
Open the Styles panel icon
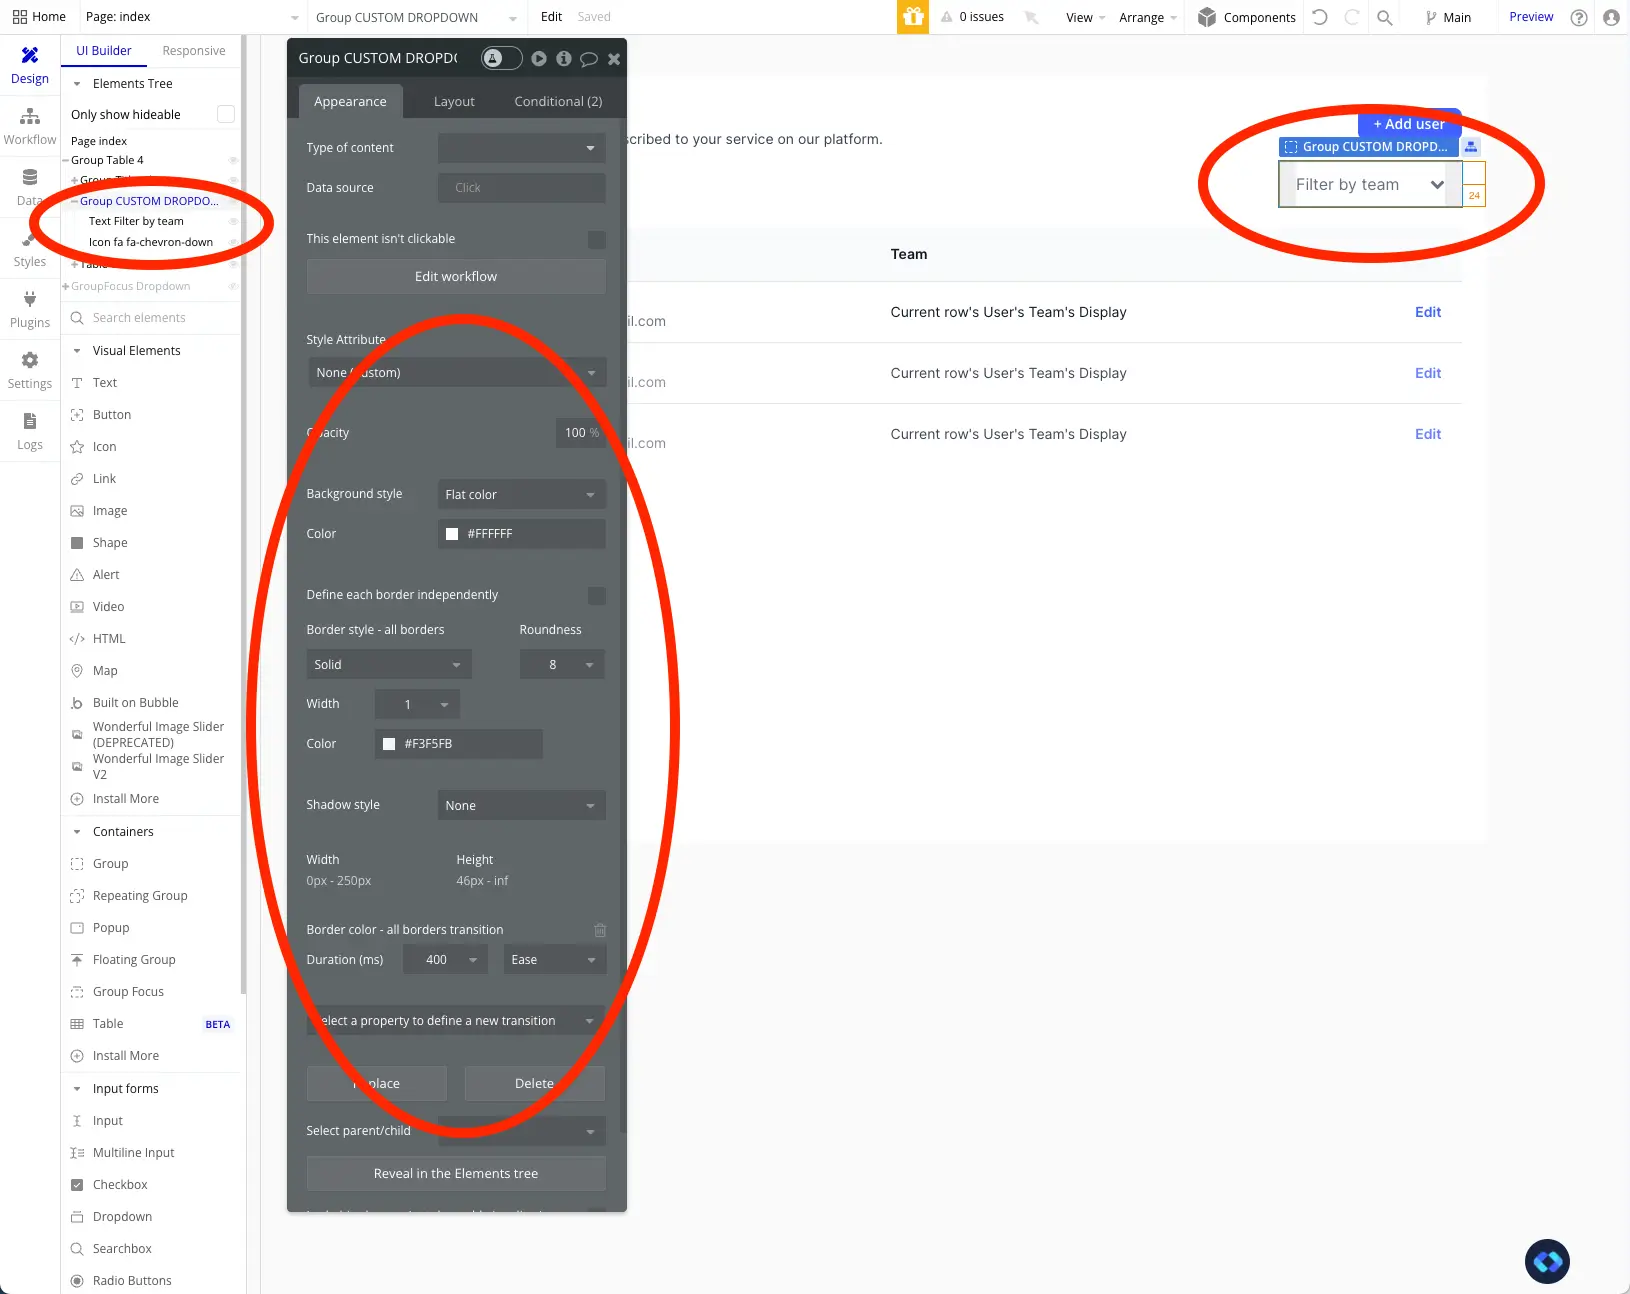[29, 245]
